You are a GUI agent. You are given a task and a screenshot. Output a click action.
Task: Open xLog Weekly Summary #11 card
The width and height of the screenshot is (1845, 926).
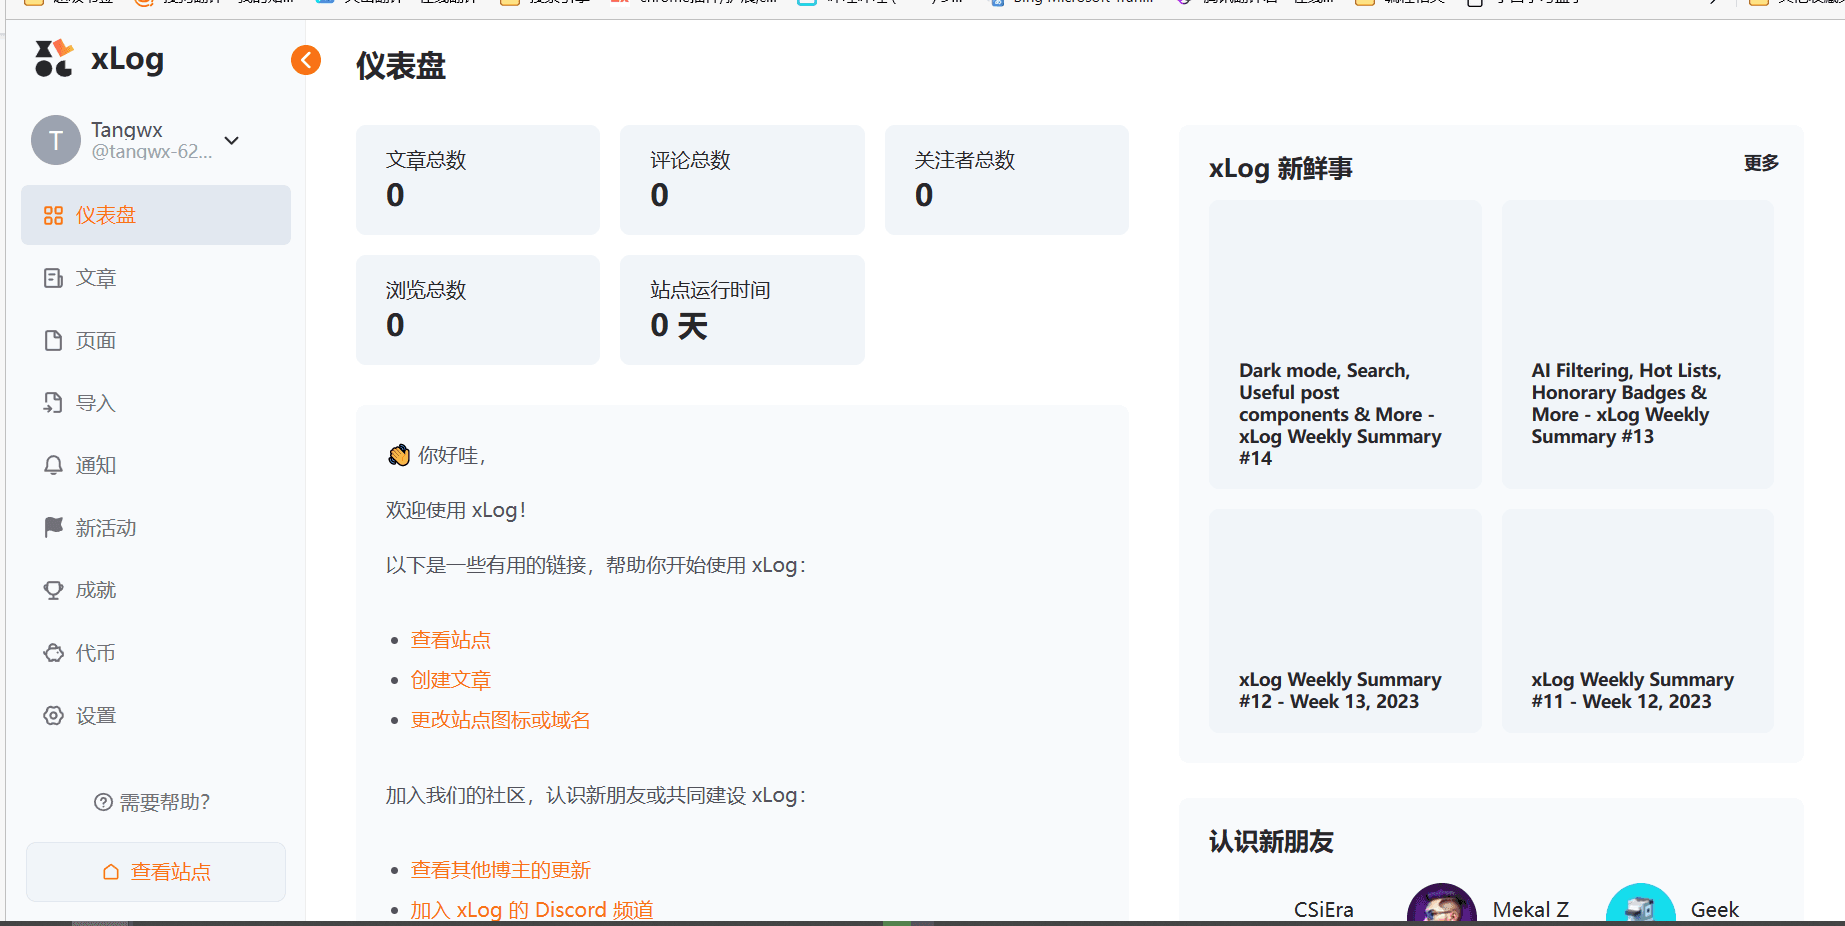click(x=1638, y=621)
